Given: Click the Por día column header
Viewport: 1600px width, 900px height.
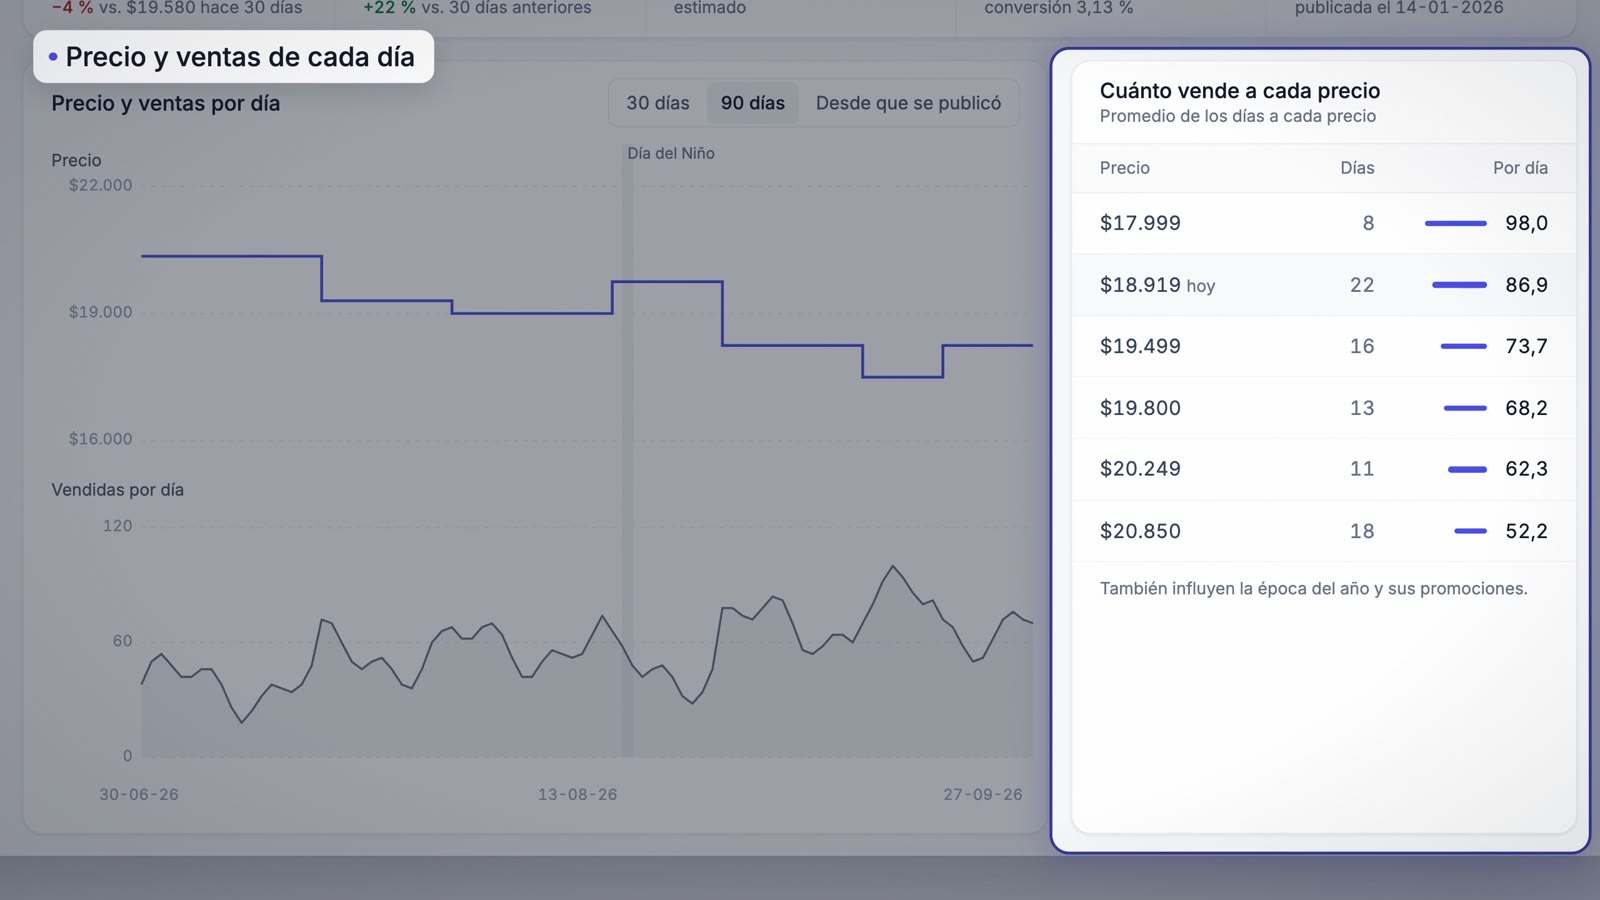Looking at the screenshot, I should (x=1520, y=168).
